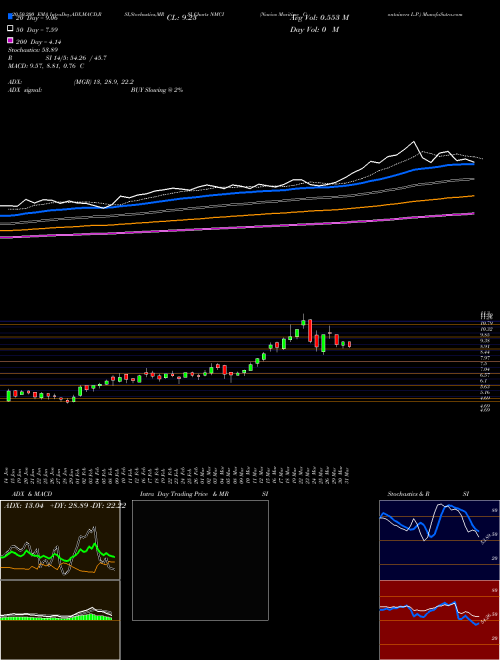Click the 'BUY Slowing @ 2%' signal text

tap(157, 90)
